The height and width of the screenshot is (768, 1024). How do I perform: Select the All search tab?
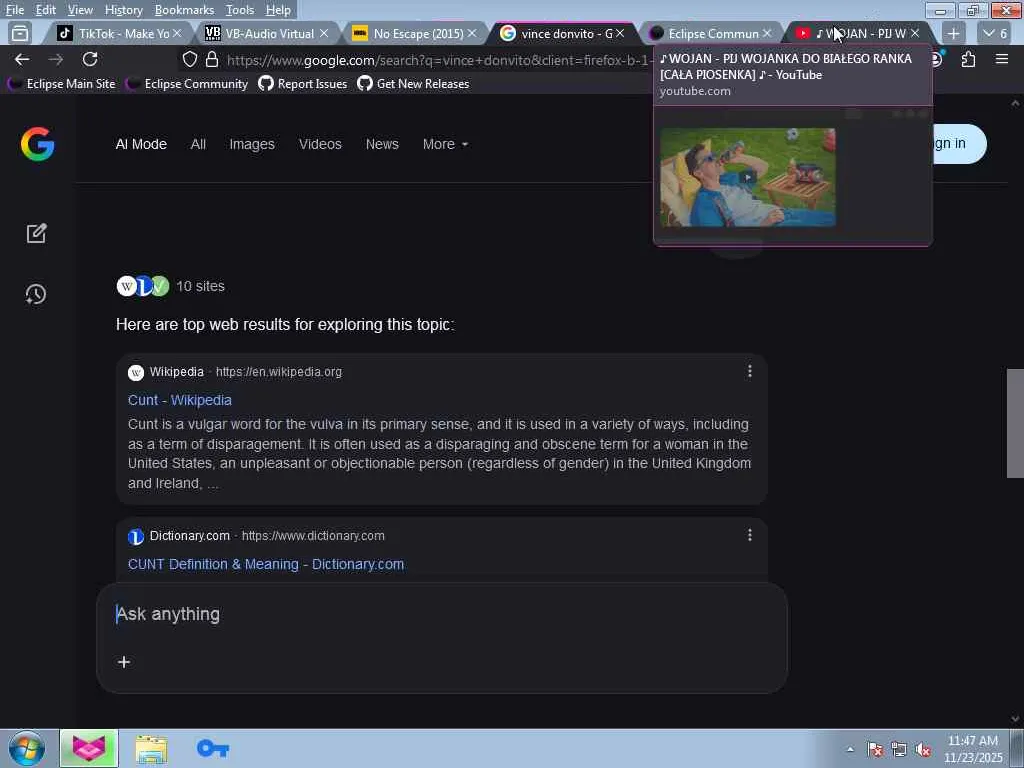click(198, 144)
